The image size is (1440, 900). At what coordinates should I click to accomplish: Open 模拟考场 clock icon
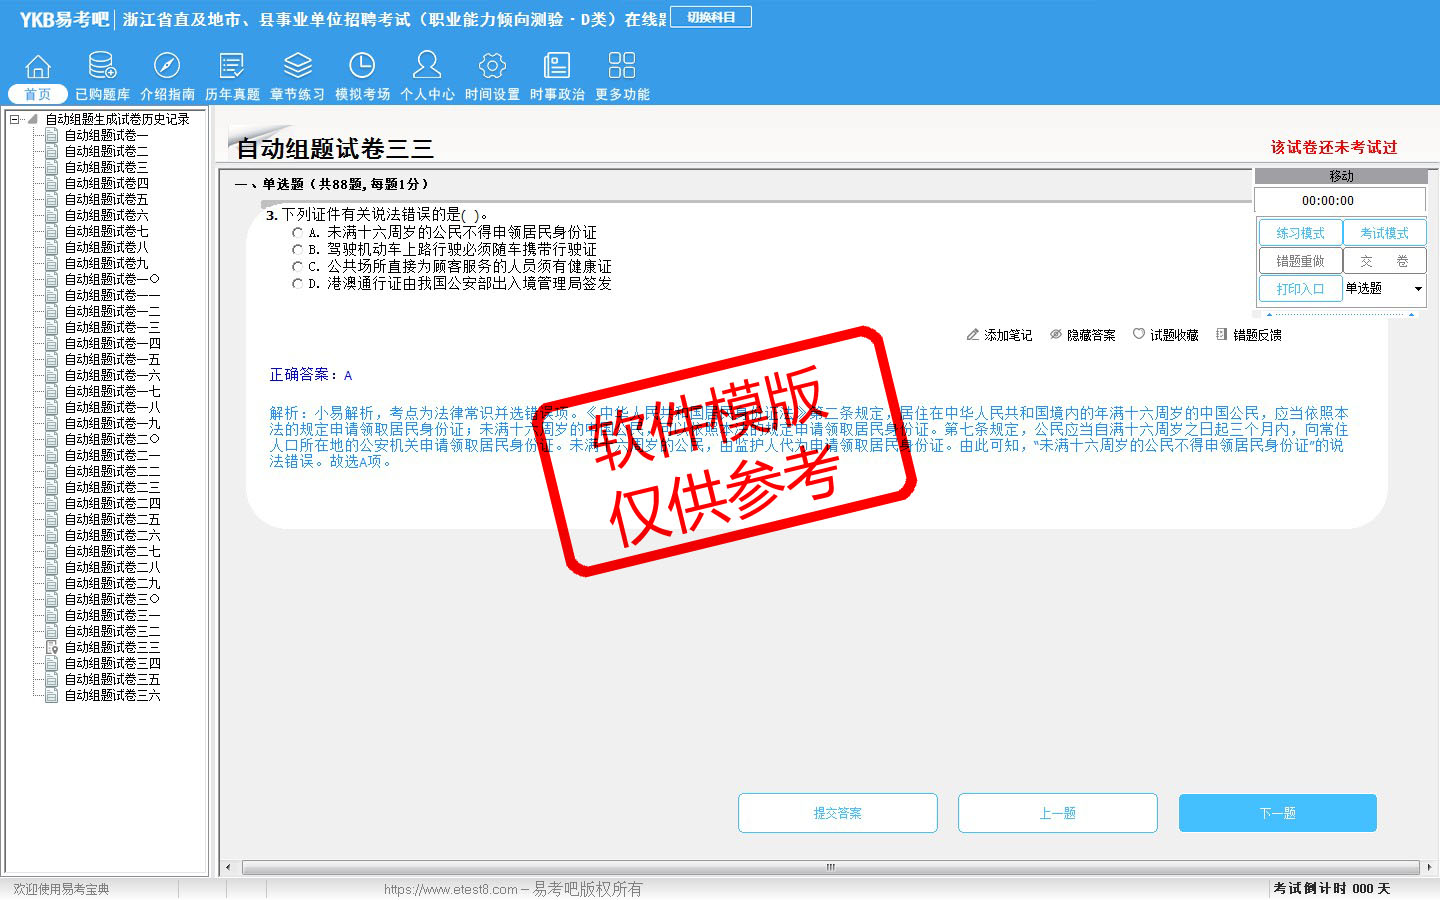click(x=362, y=67)
